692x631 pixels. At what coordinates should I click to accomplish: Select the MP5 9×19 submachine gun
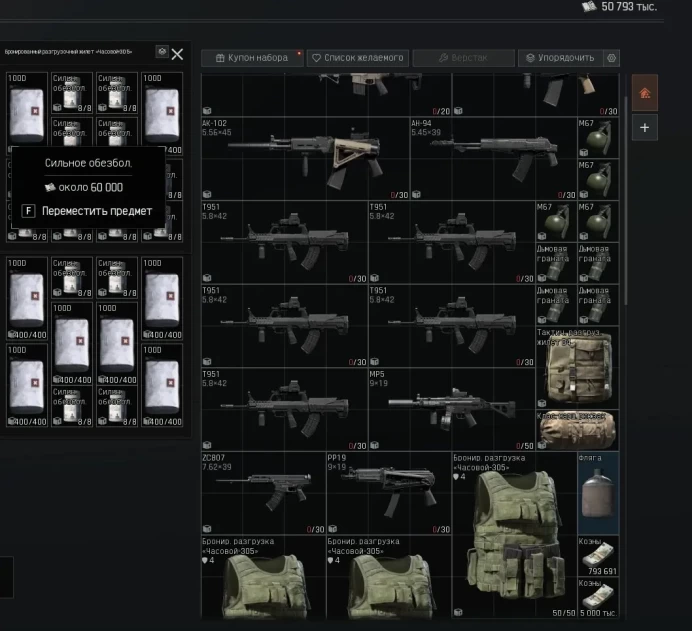tap(451, 409)
